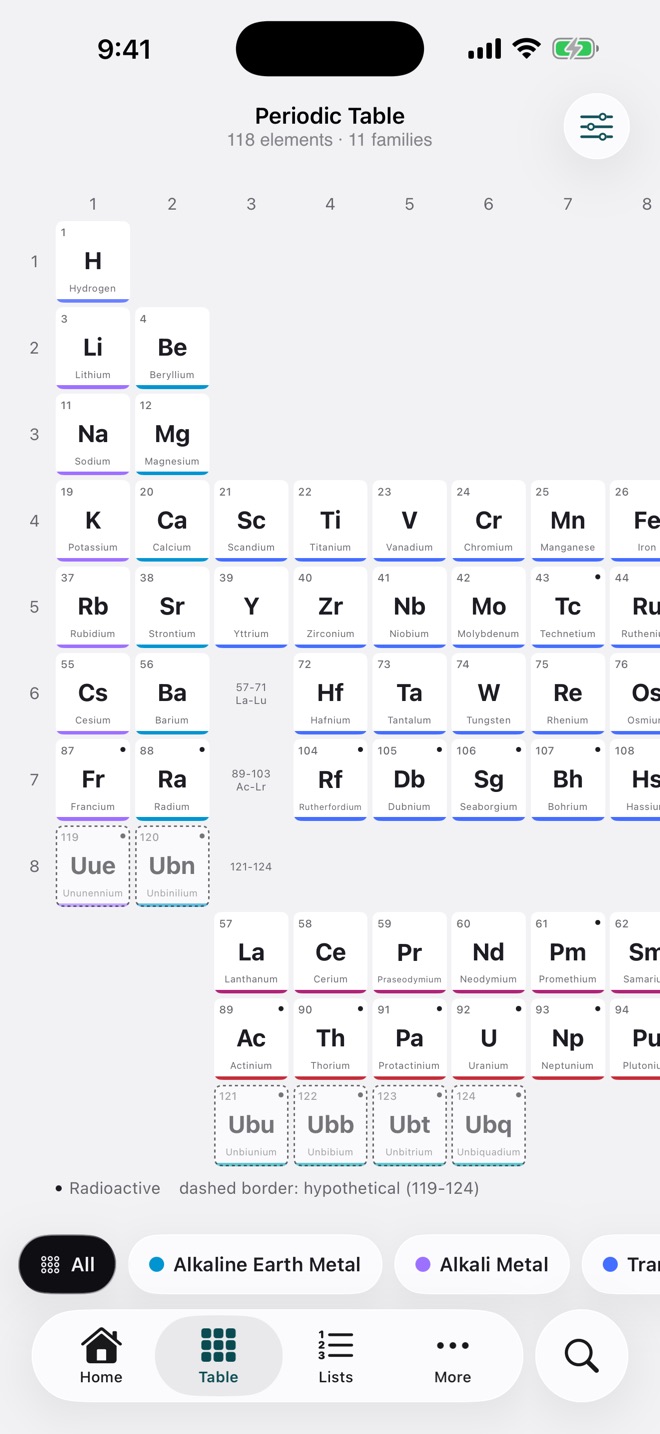Open the Scandium element tile
The image size is (660, 1434).
(251, 521)
